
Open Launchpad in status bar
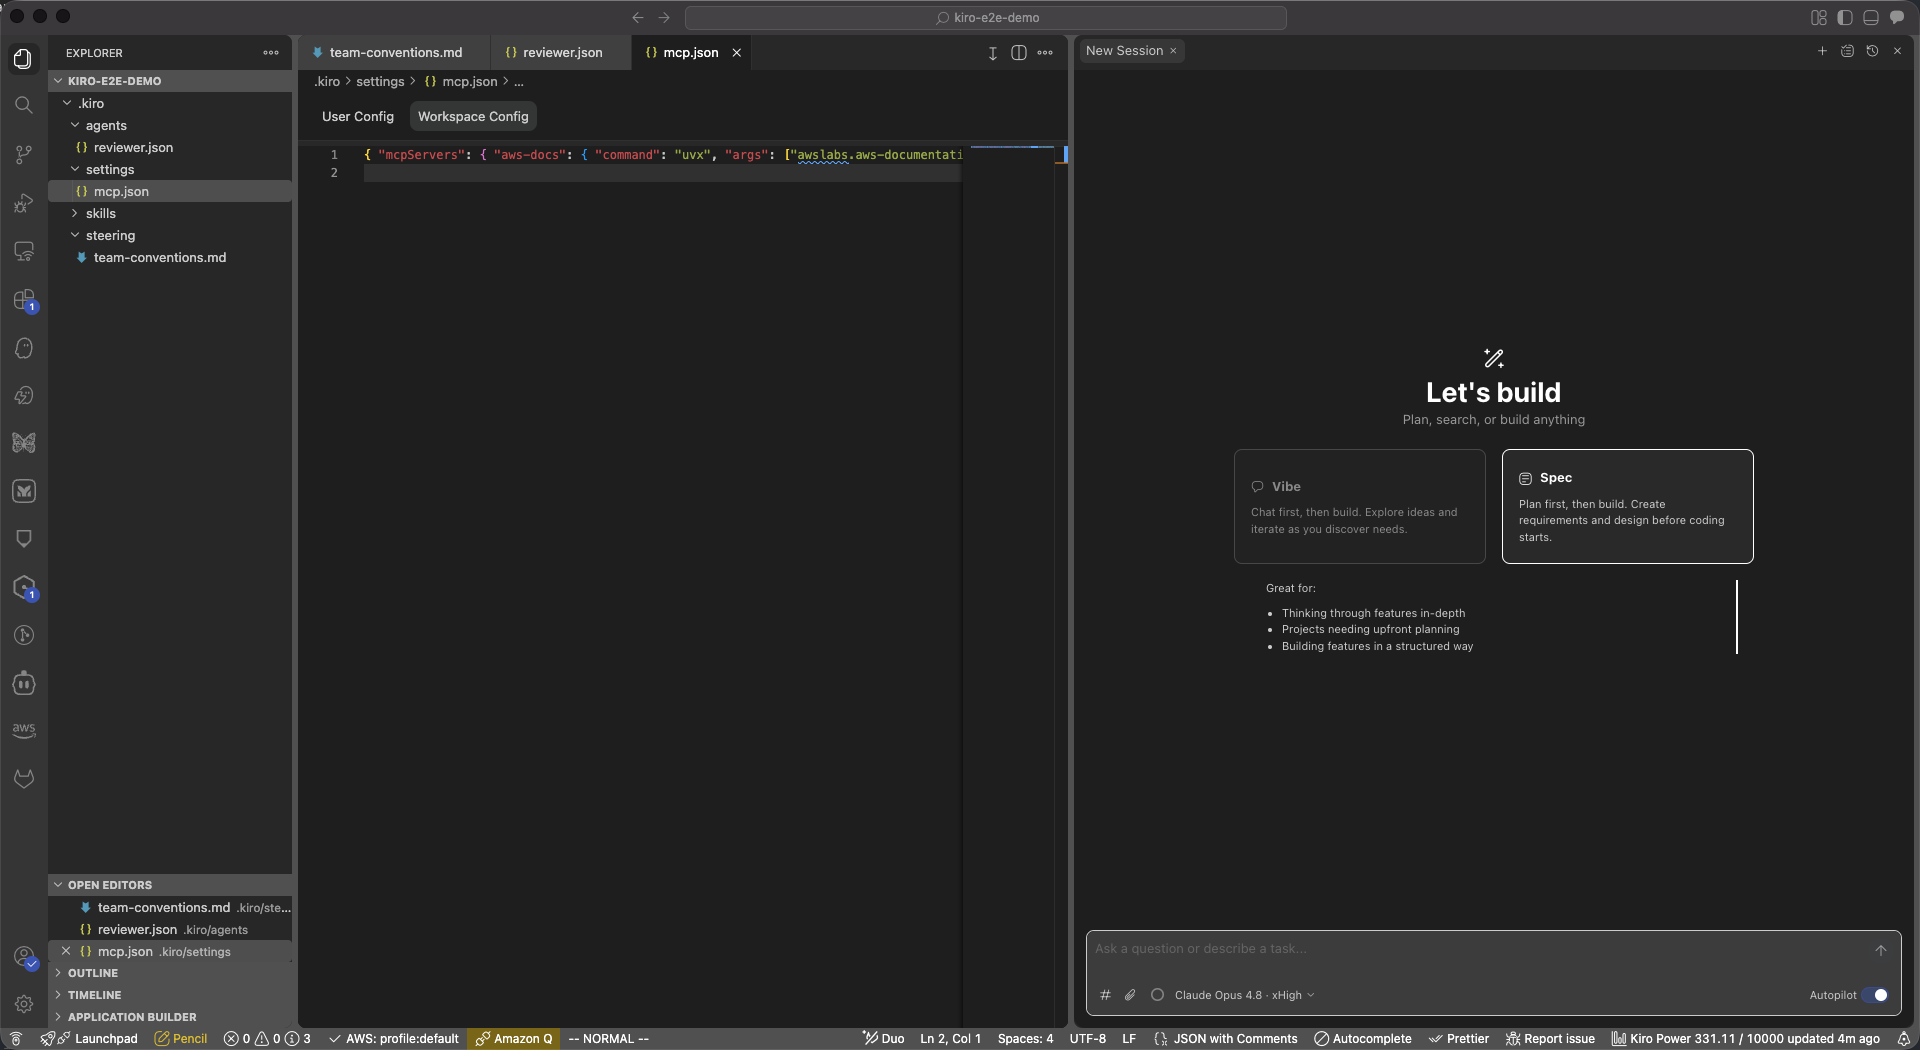tap(97, 1039)
